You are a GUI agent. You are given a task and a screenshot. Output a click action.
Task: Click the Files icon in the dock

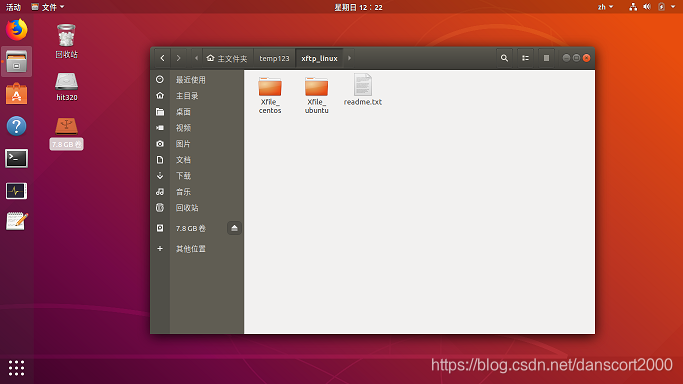click(x=17, y=61)
